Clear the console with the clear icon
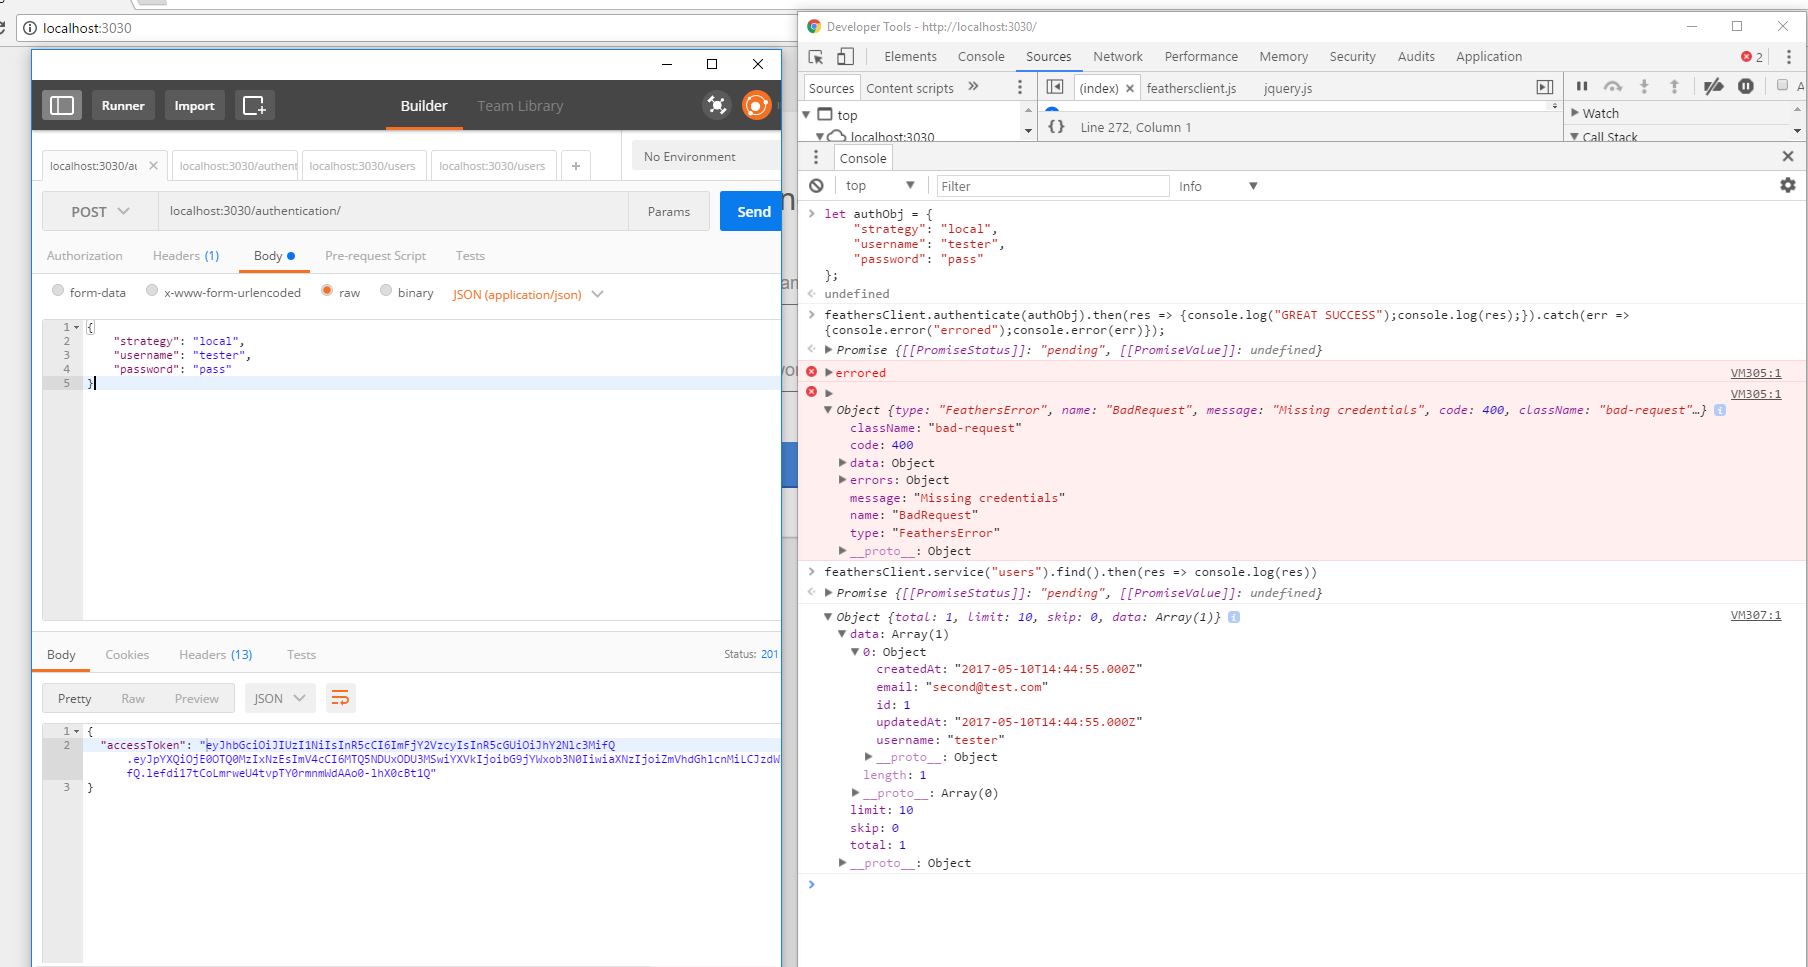This screenshot has height=967, width=1808. point(816,186)
